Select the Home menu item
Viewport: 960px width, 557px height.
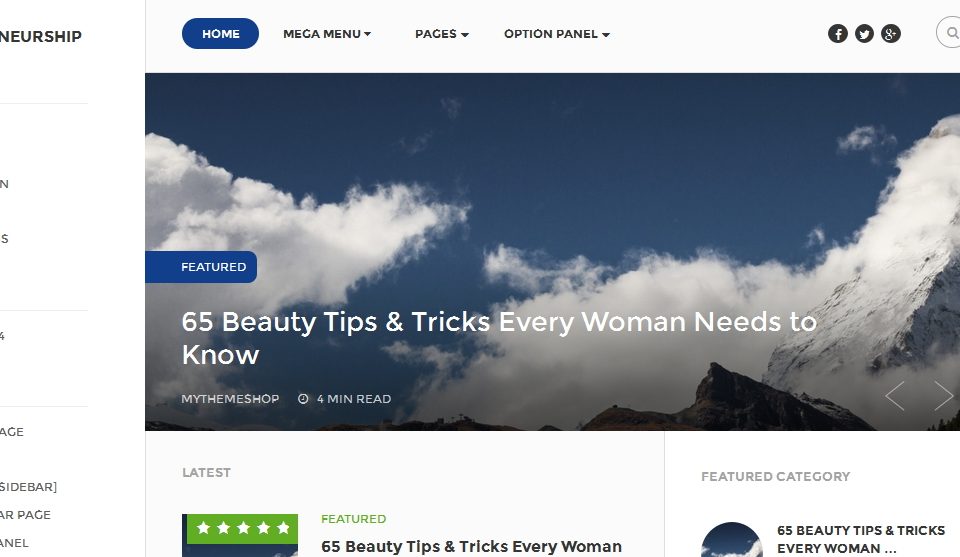[220, 34]
